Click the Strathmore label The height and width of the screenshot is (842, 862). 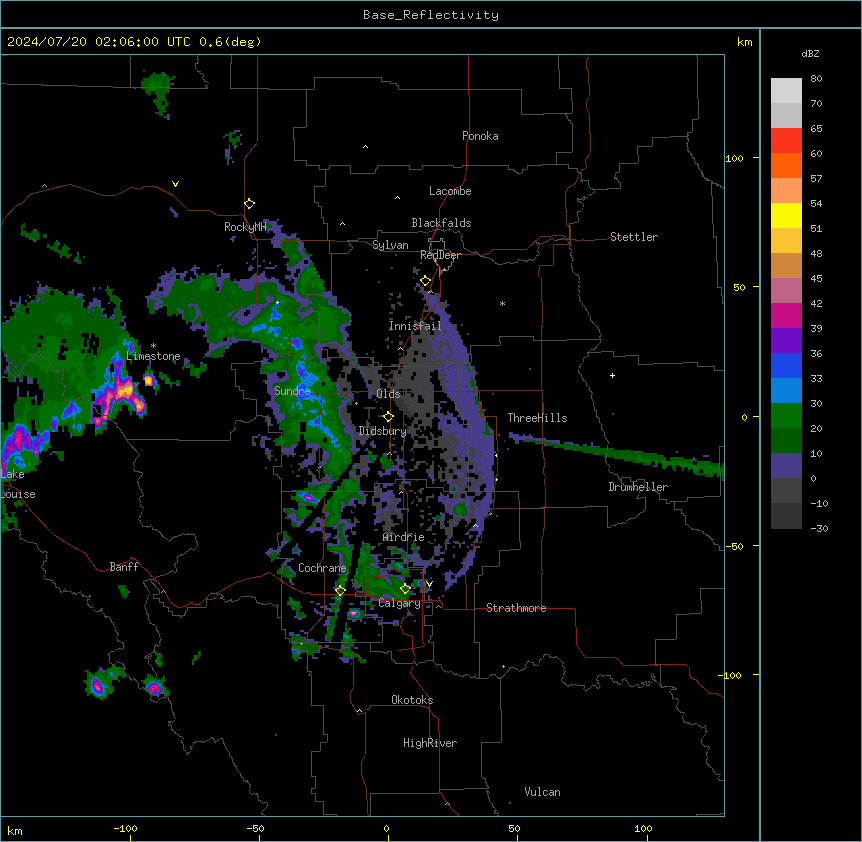pyautogui.click(x=516, y=608)
